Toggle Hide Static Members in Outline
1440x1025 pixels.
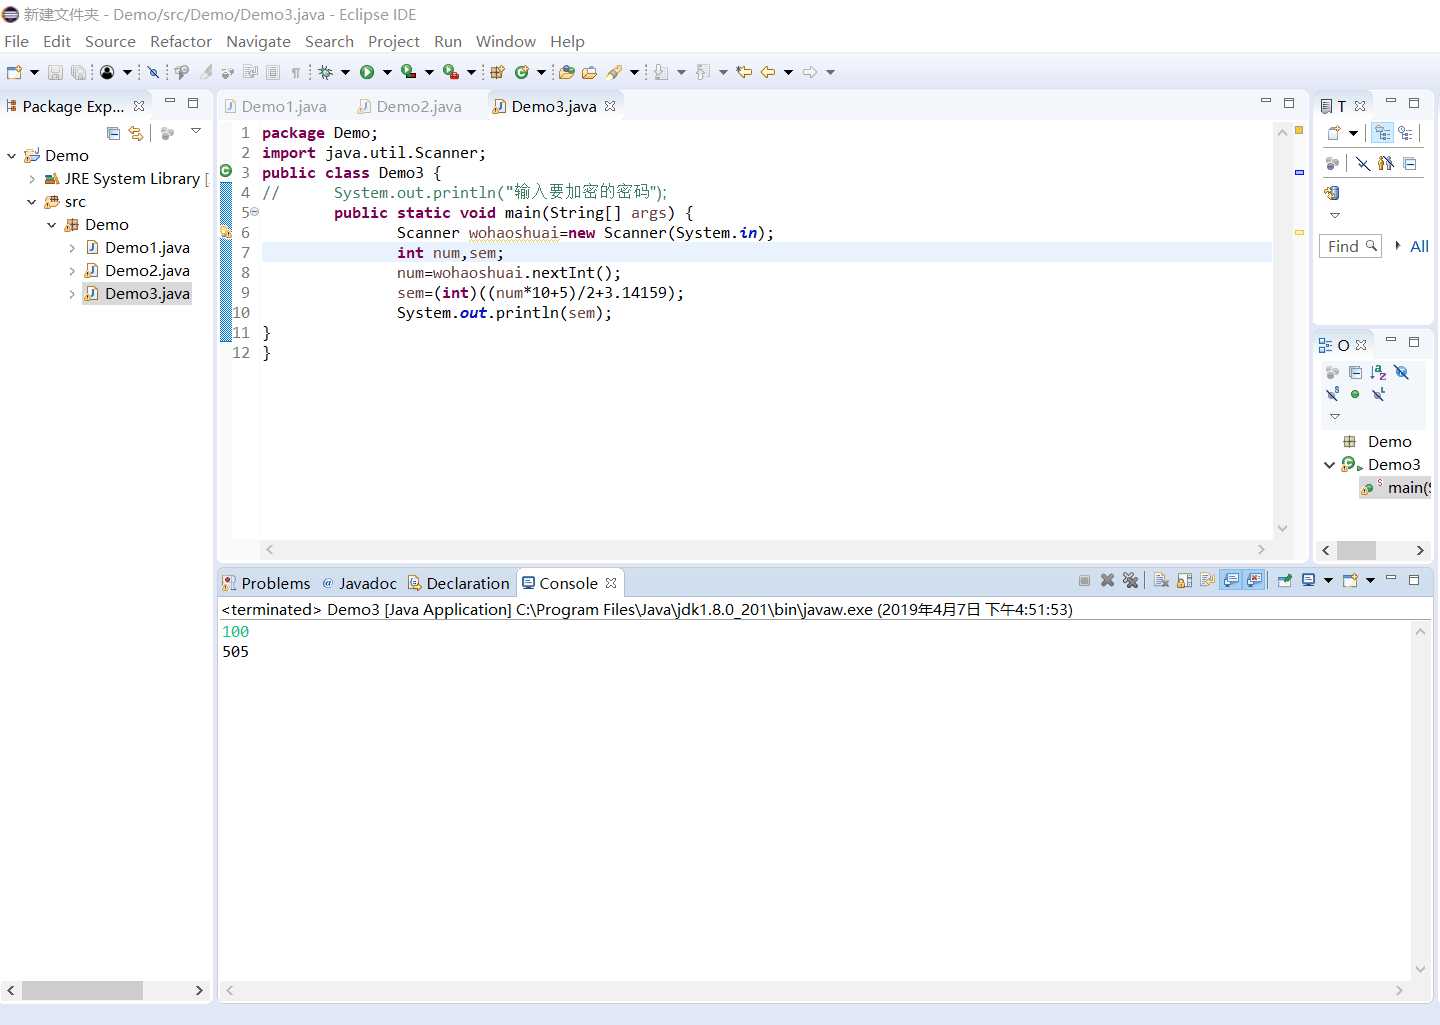pyautogui.click(x=1332, y=394)
